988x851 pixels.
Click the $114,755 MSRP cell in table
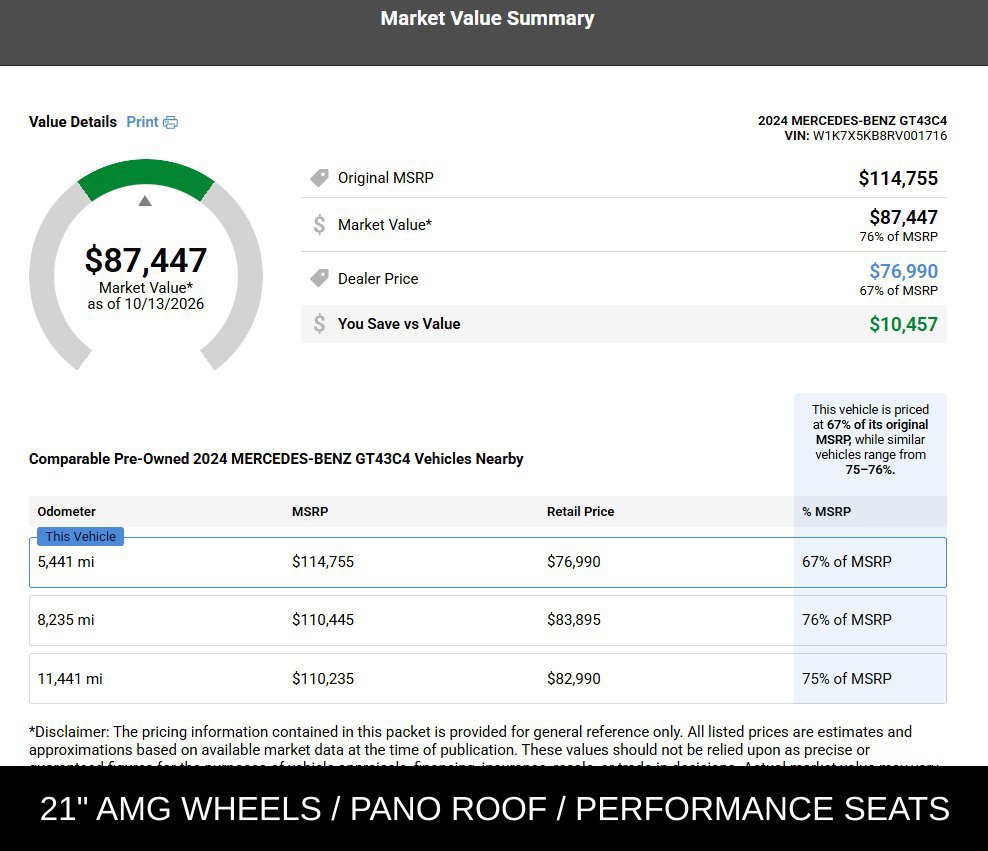(323, 561)
